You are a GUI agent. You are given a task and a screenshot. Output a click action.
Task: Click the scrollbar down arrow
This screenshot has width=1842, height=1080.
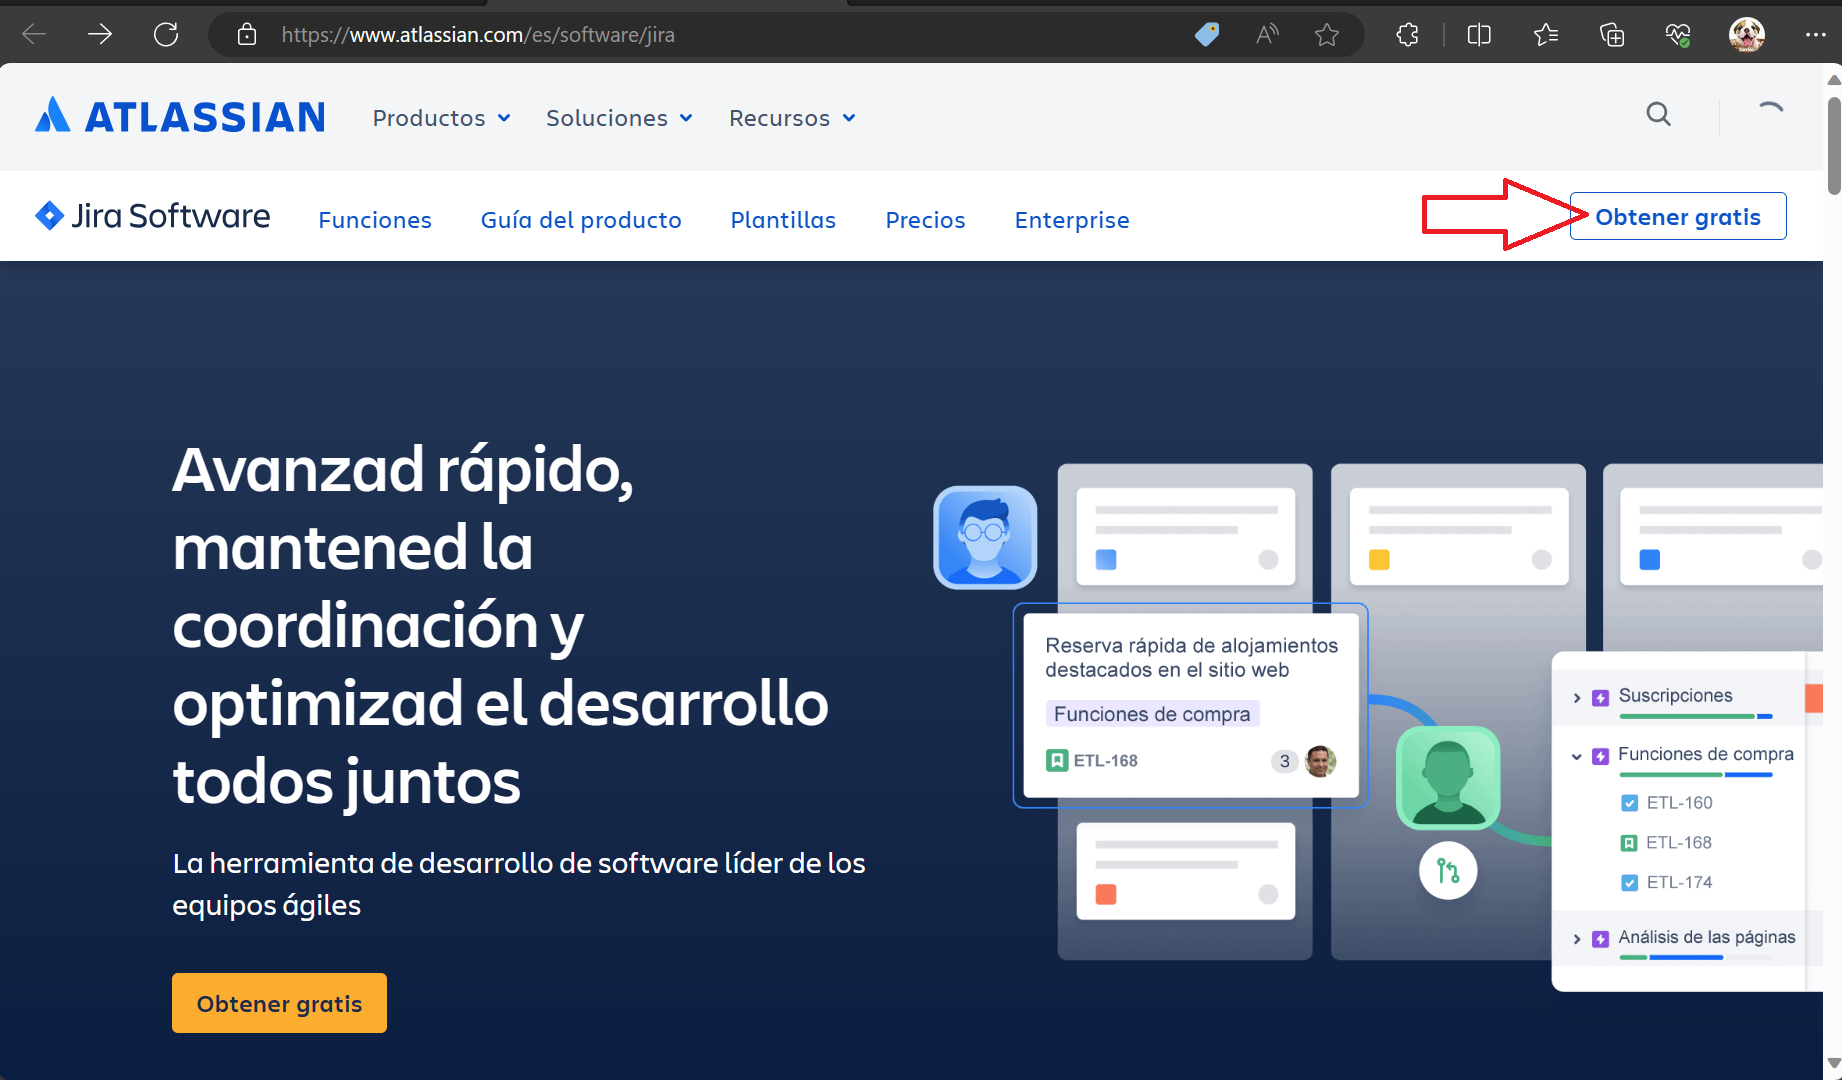point(1833,1063)
